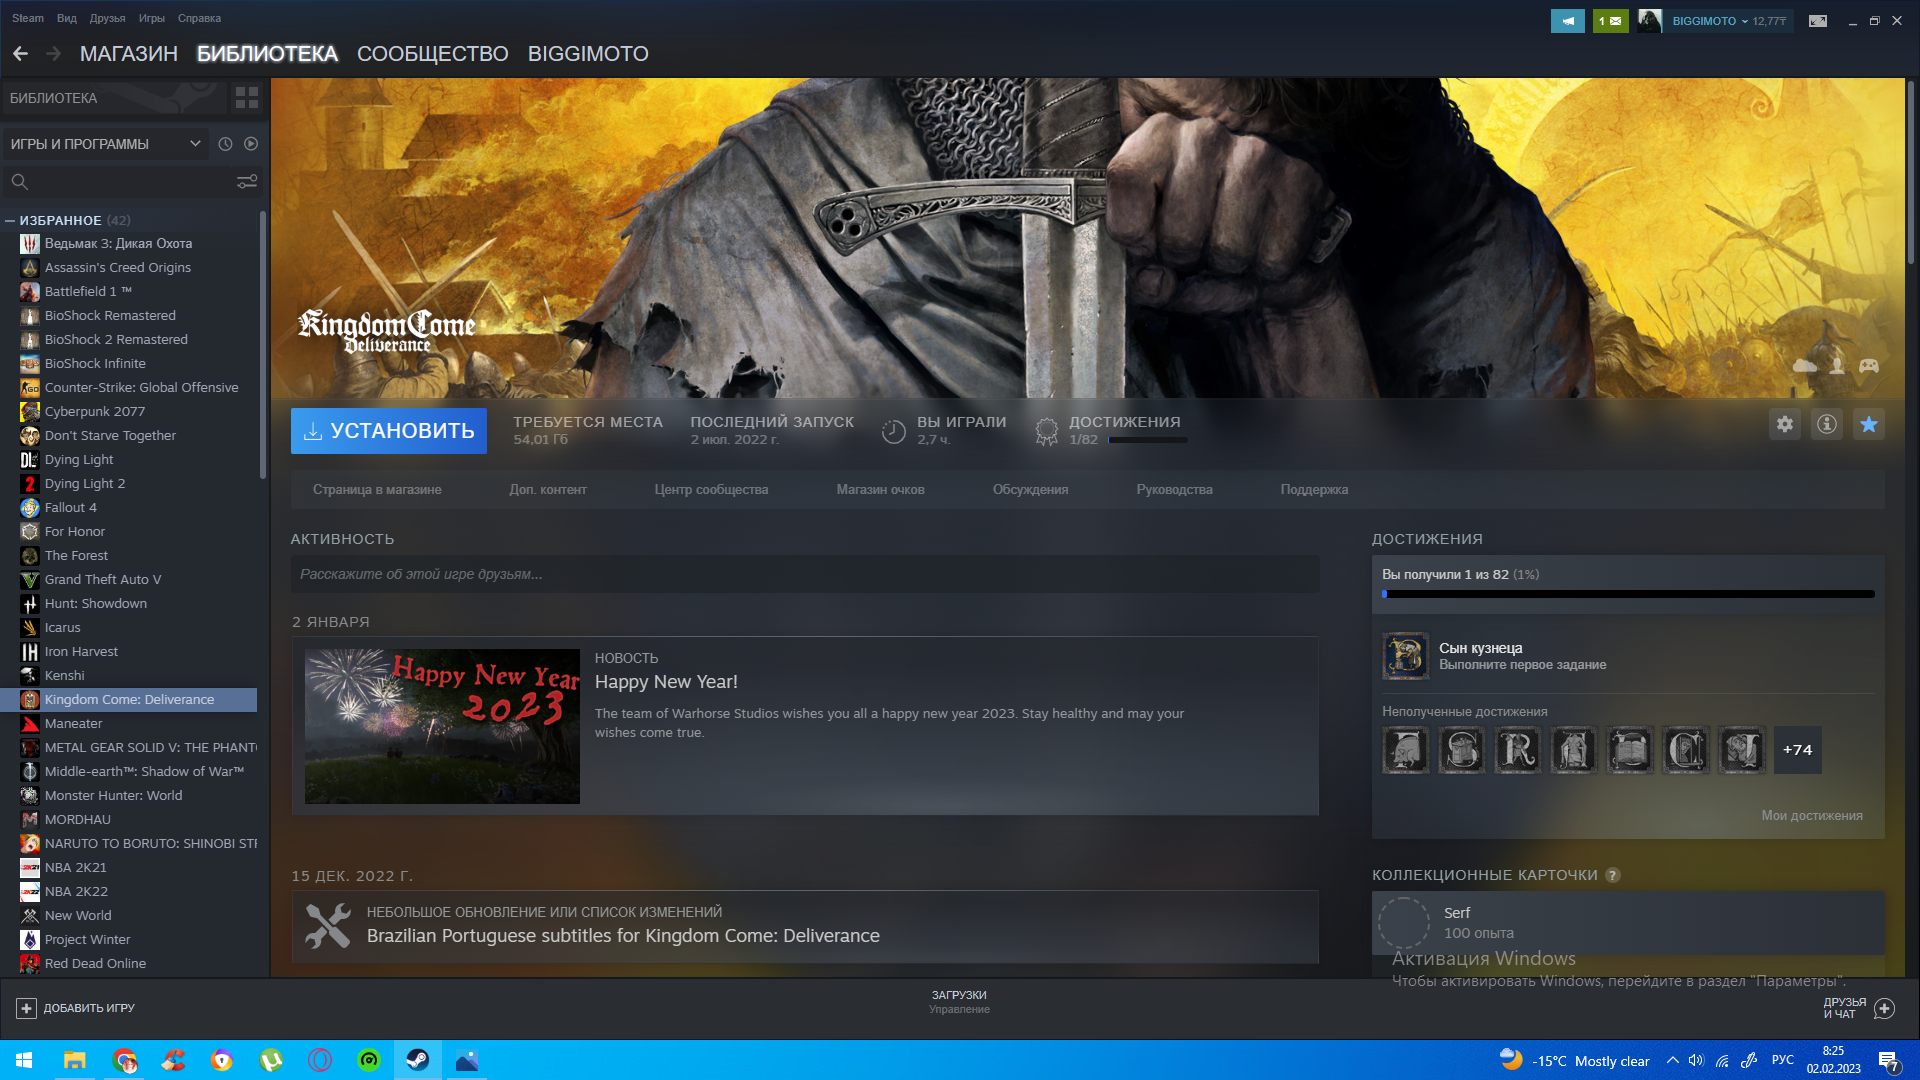Open the Справка menu
The height and width of the screenshot is (1080, 1920).
pyautogui.click(x=199, y=18)
